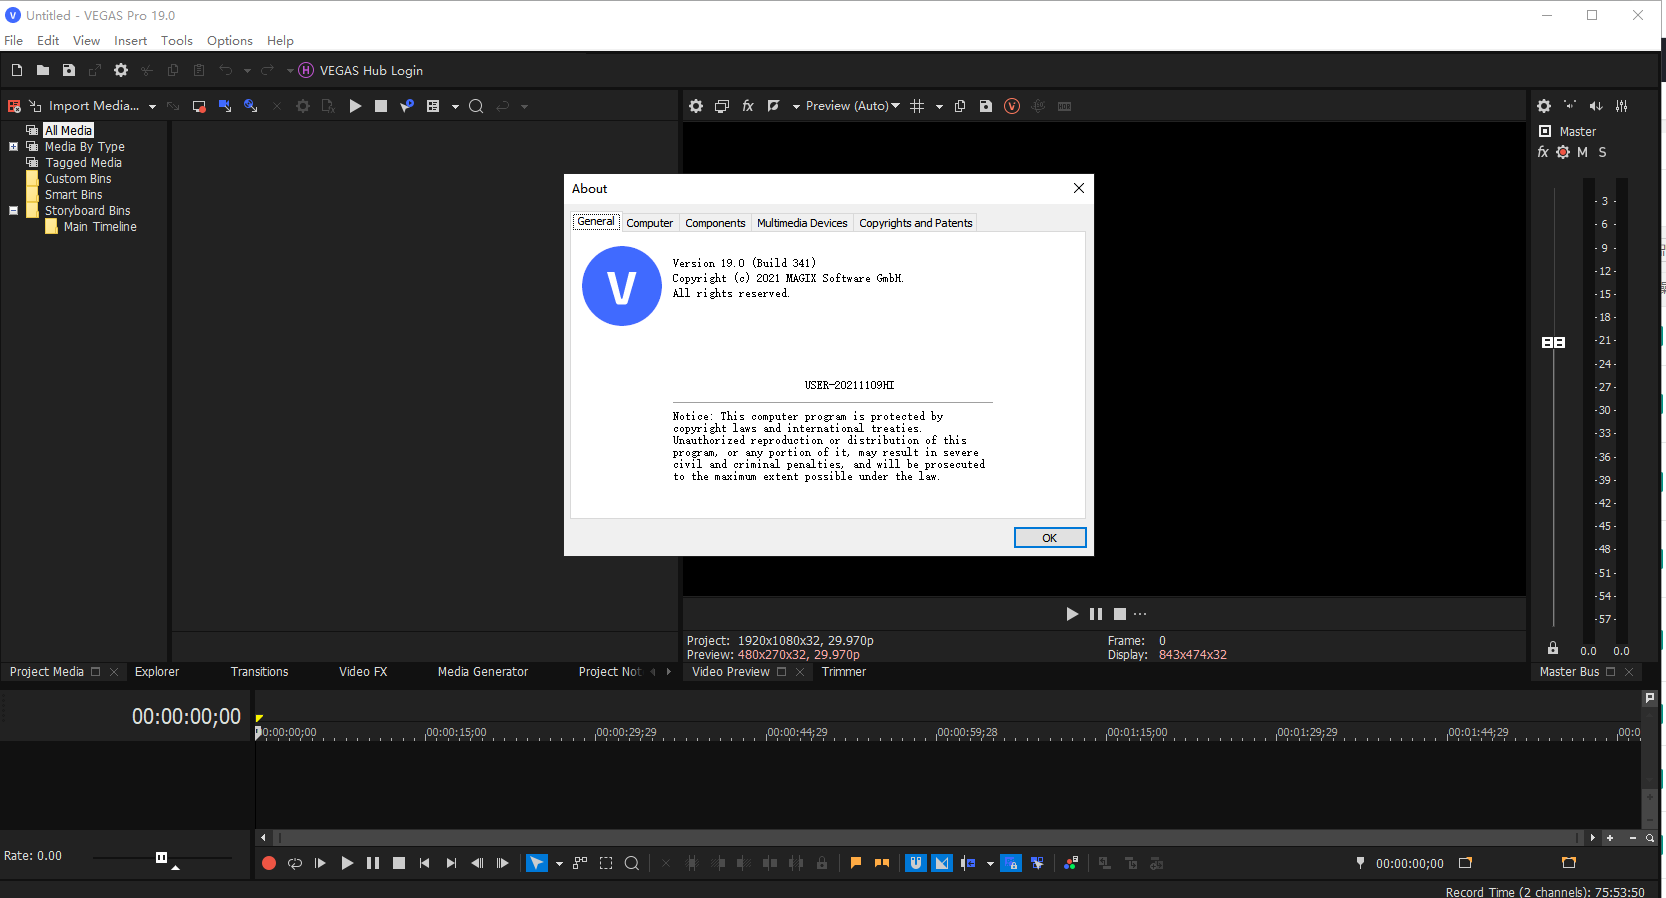Screen dimensions: 1666x898
Task: Save preview snapshot to file
Action: point(986,106)
